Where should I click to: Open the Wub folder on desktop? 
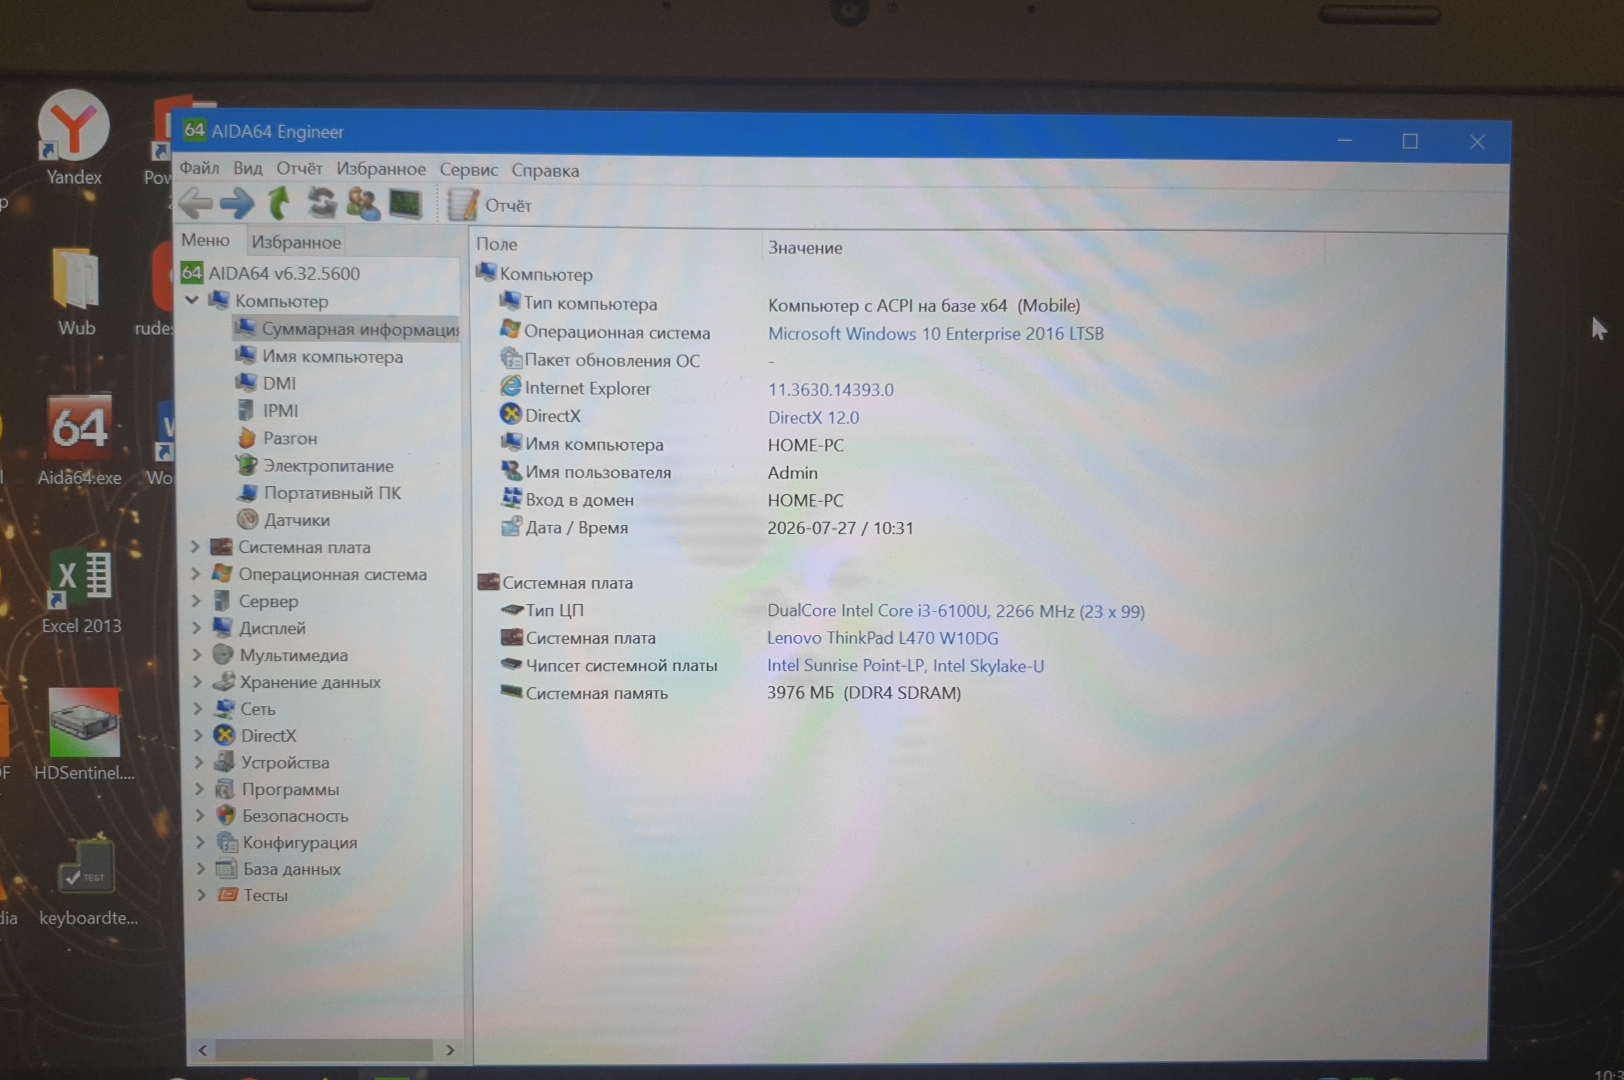[76, 292]
